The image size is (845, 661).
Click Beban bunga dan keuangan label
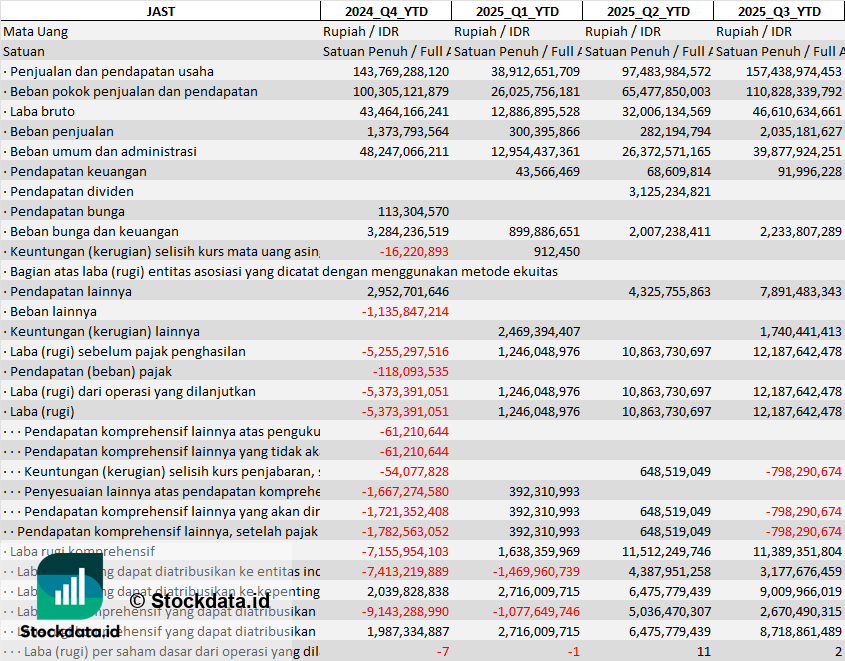coord(94,231)
